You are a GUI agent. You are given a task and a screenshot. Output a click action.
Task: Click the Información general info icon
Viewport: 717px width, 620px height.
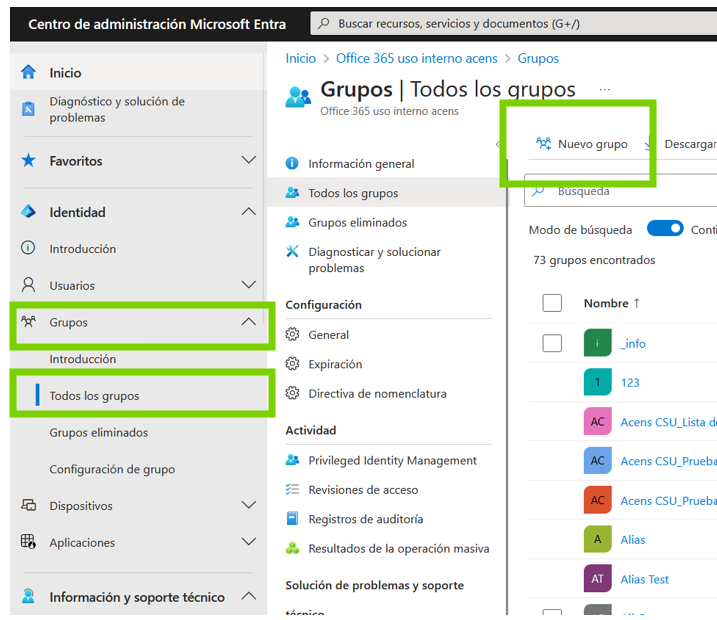292,163
